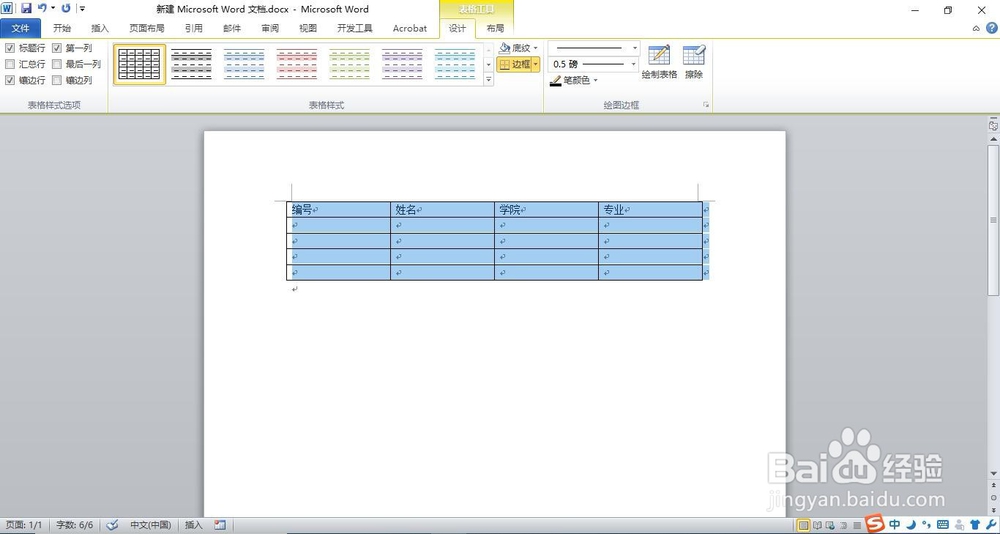This screenshot has width=1000, height=534.
Task: Open the Sogou wrench settings icon
Action: [990, 524]
